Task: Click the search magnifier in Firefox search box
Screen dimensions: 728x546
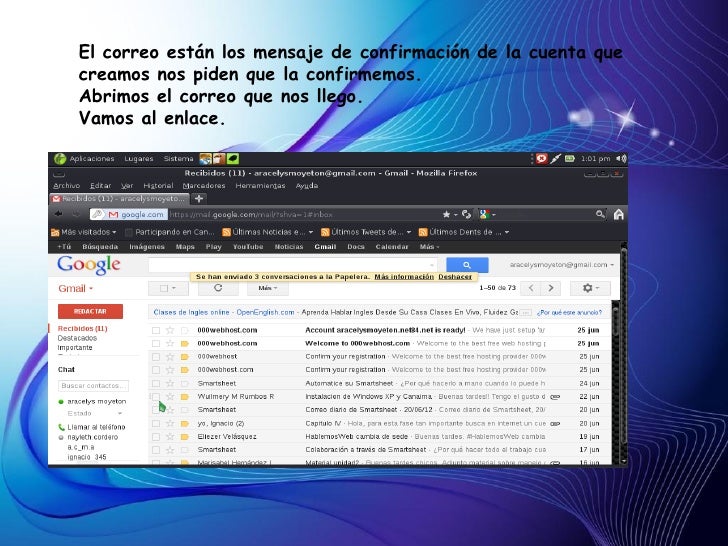Action: click(600, 214)
